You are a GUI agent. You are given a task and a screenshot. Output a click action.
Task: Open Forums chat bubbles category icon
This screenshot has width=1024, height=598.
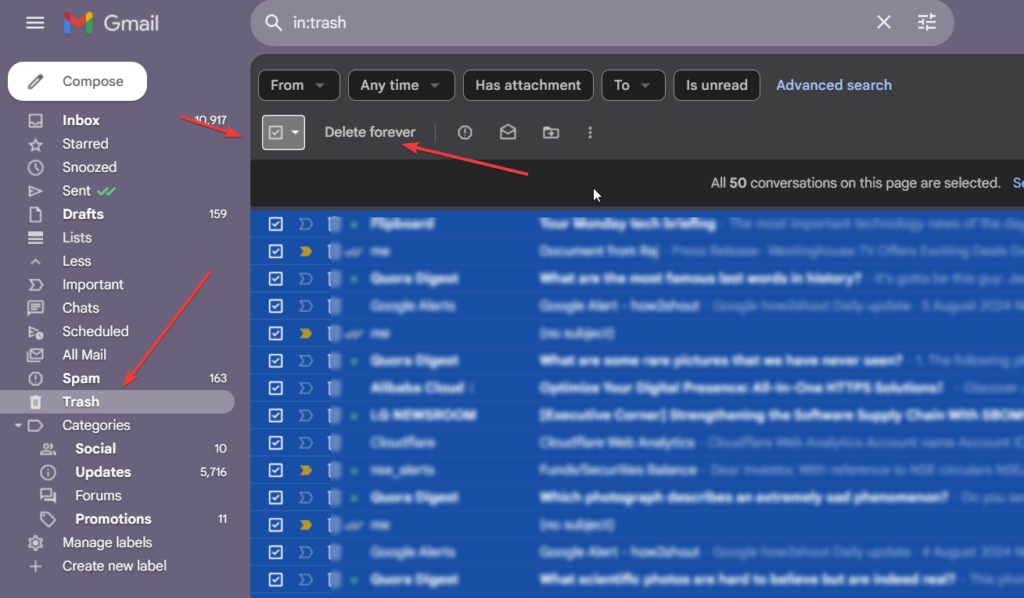(48, 496)
